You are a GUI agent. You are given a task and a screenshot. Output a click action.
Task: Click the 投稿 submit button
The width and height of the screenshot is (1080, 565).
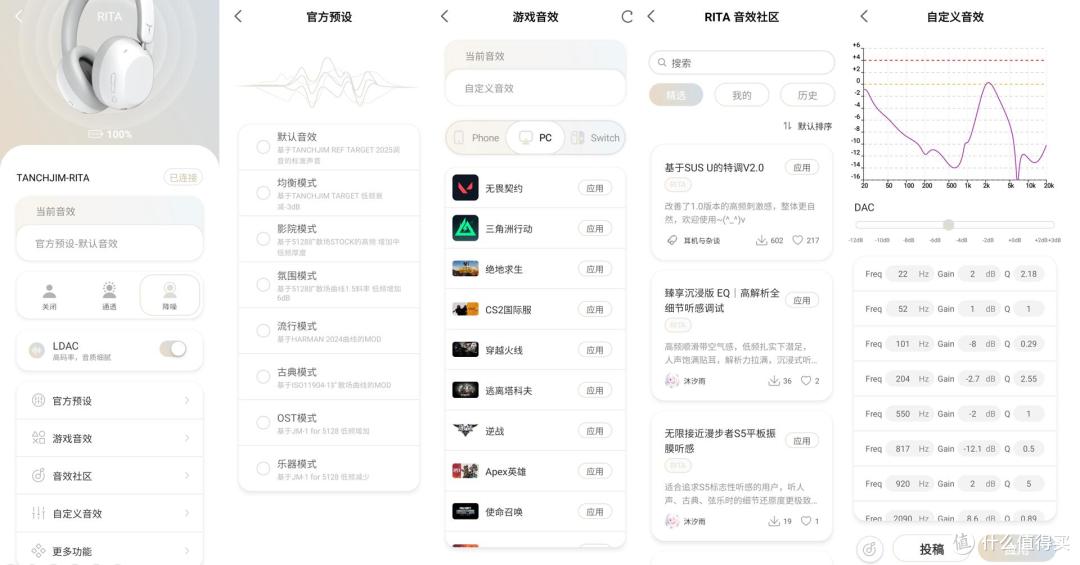click(x=932, y=549)
